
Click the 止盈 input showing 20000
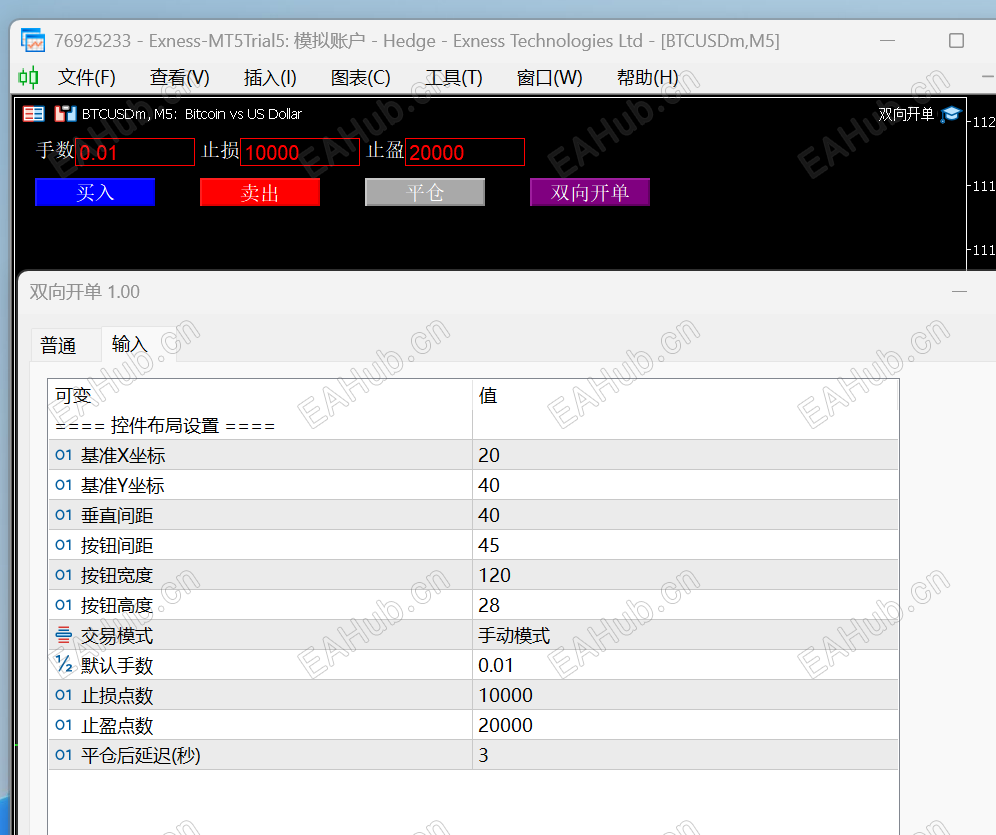(x=465, y=151)
